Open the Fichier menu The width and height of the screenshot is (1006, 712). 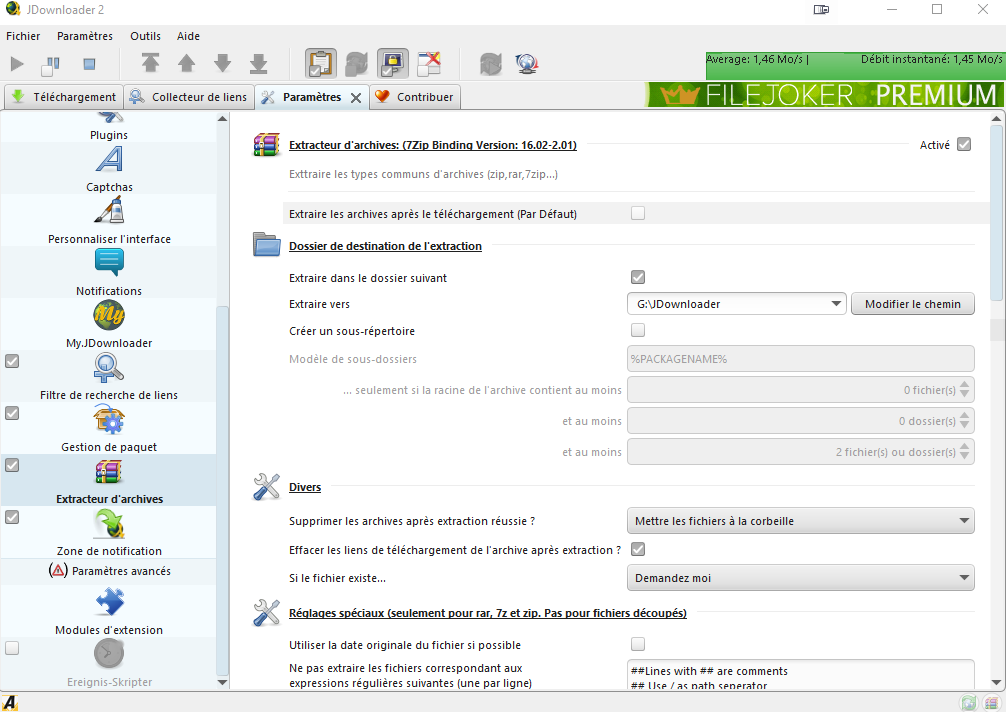pyautogui.click(x=23, y=36)
